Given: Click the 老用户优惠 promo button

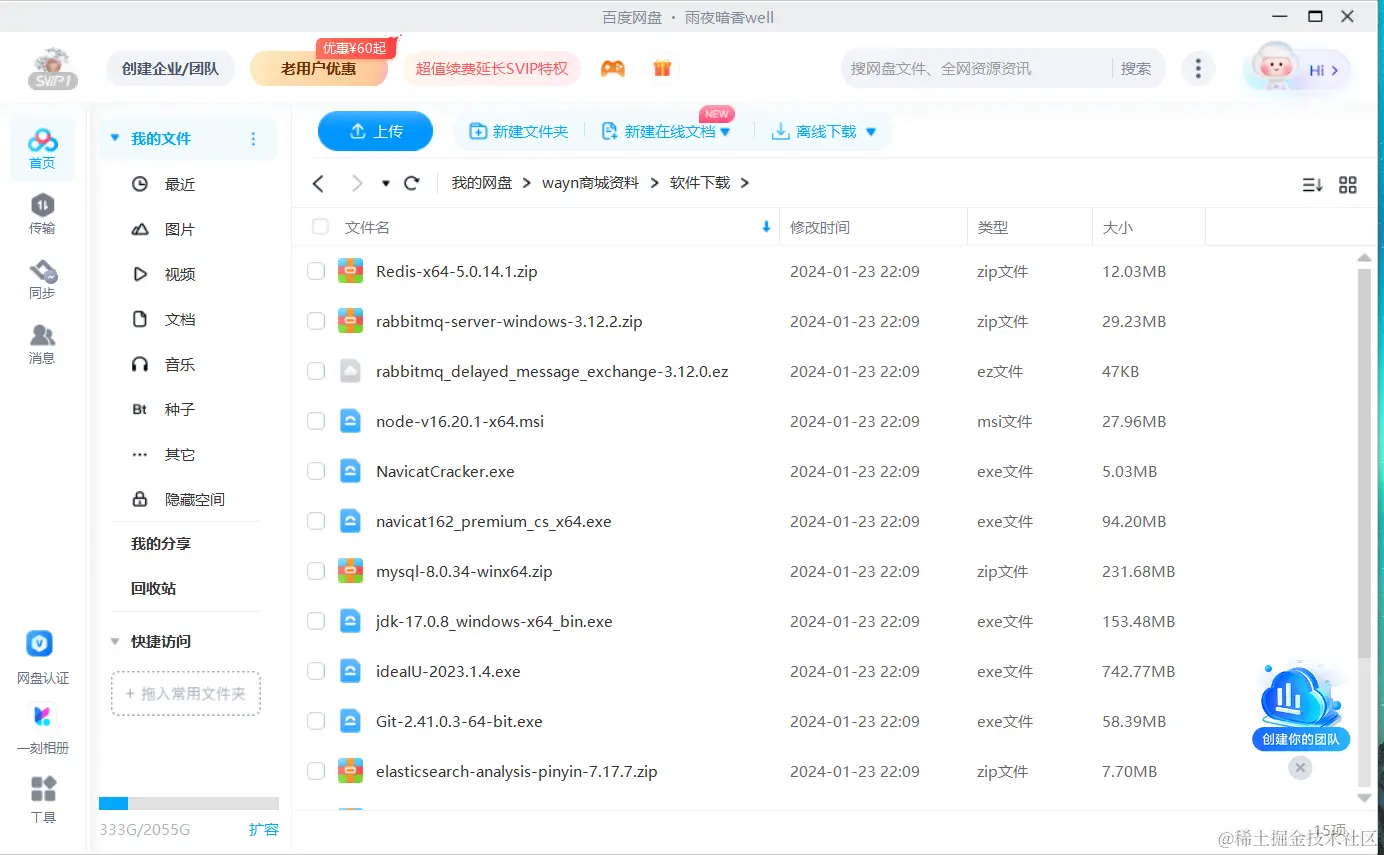Looking at the screenshot, I should (x=318, y=69).
